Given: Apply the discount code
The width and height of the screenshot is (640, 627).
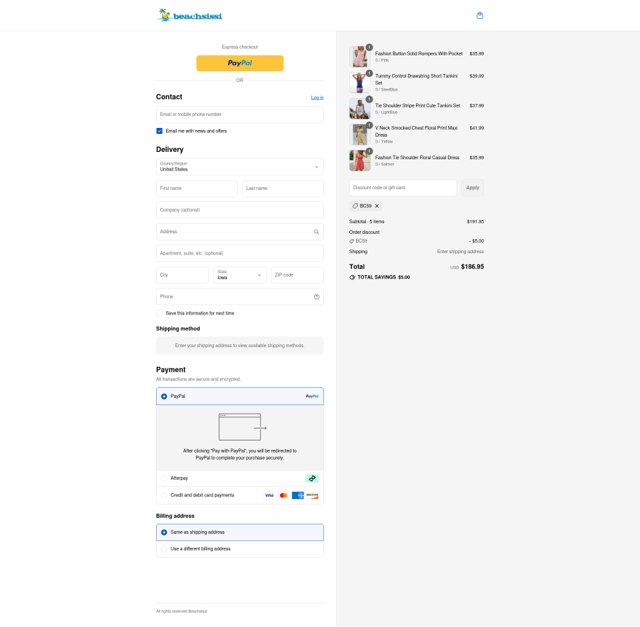Looking at the screenshot, I should pyautogui.click(x=473, y=188).
